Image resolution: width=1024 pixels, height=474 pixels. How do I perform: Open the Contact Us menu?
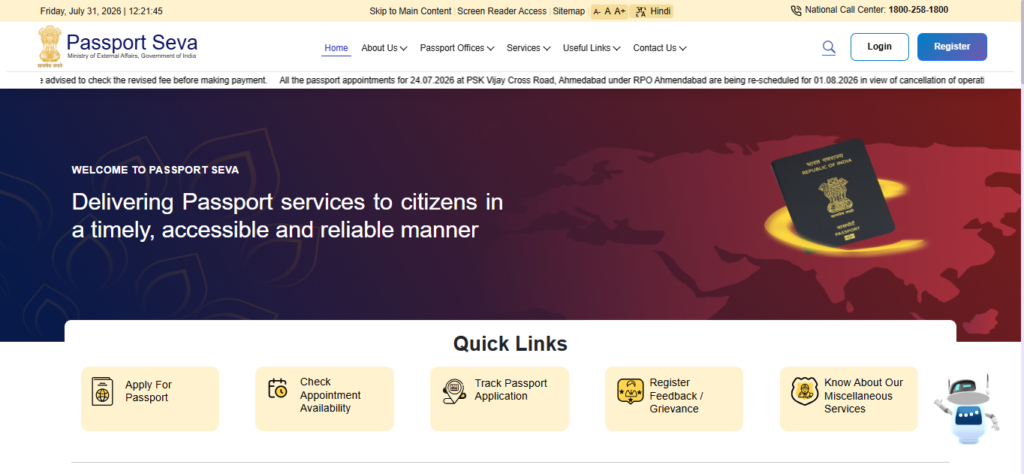pos(654,48)
